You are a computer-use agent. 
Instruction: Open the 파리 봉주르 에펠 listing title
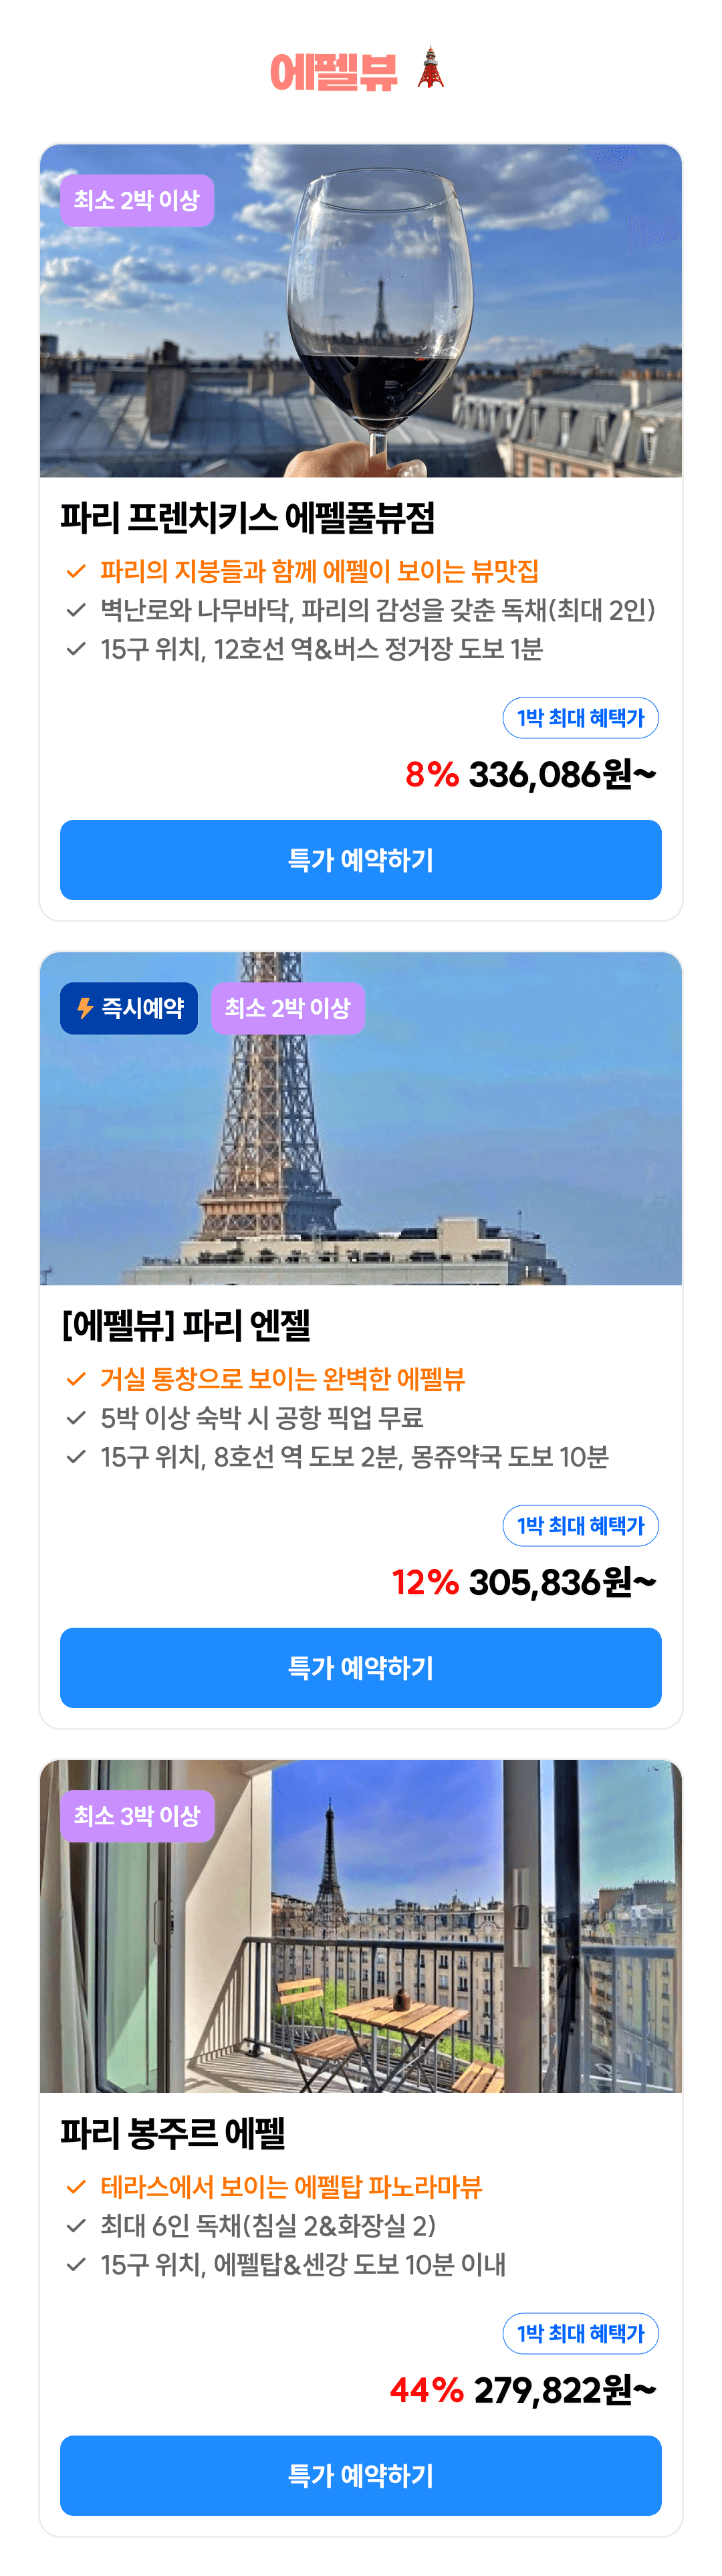click(x=173, y=2134)
